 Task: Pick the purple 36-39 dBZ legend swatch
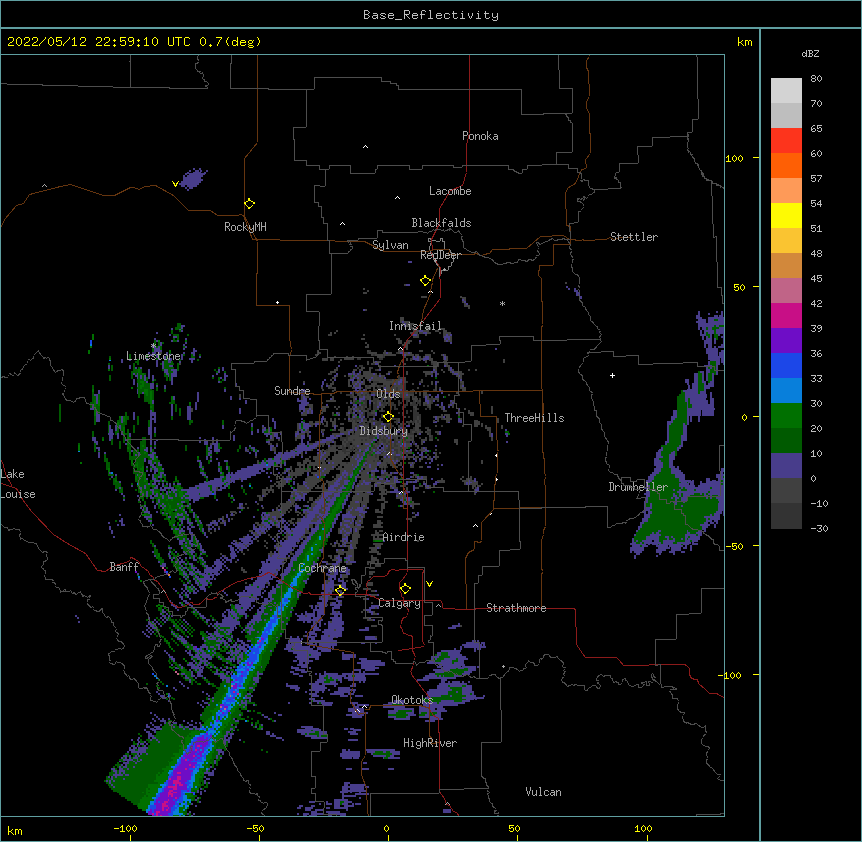pos(786,341)
